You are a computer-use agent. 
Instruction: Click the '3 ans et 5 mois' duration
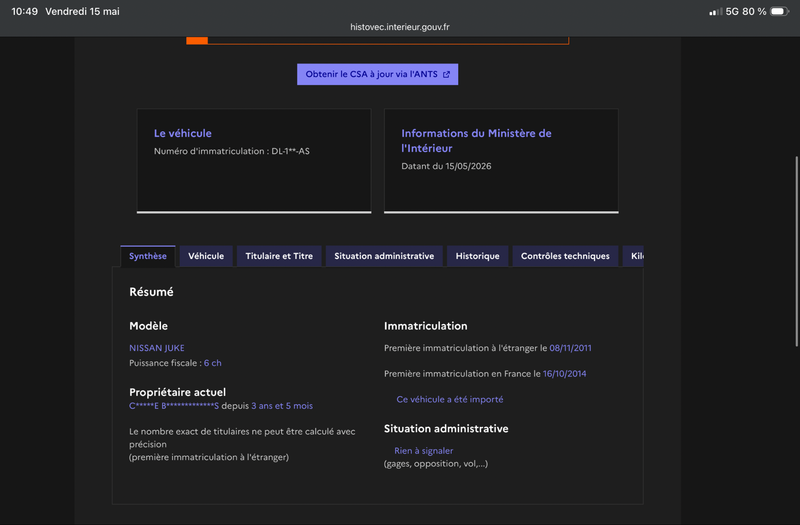(282, 406)
